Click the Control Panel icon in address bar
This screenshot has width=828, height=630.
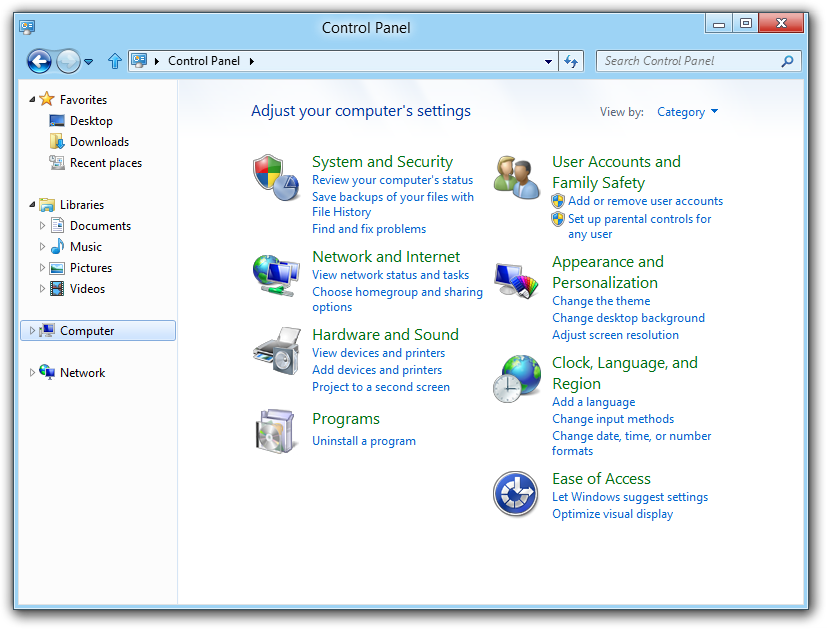point(139,61)
